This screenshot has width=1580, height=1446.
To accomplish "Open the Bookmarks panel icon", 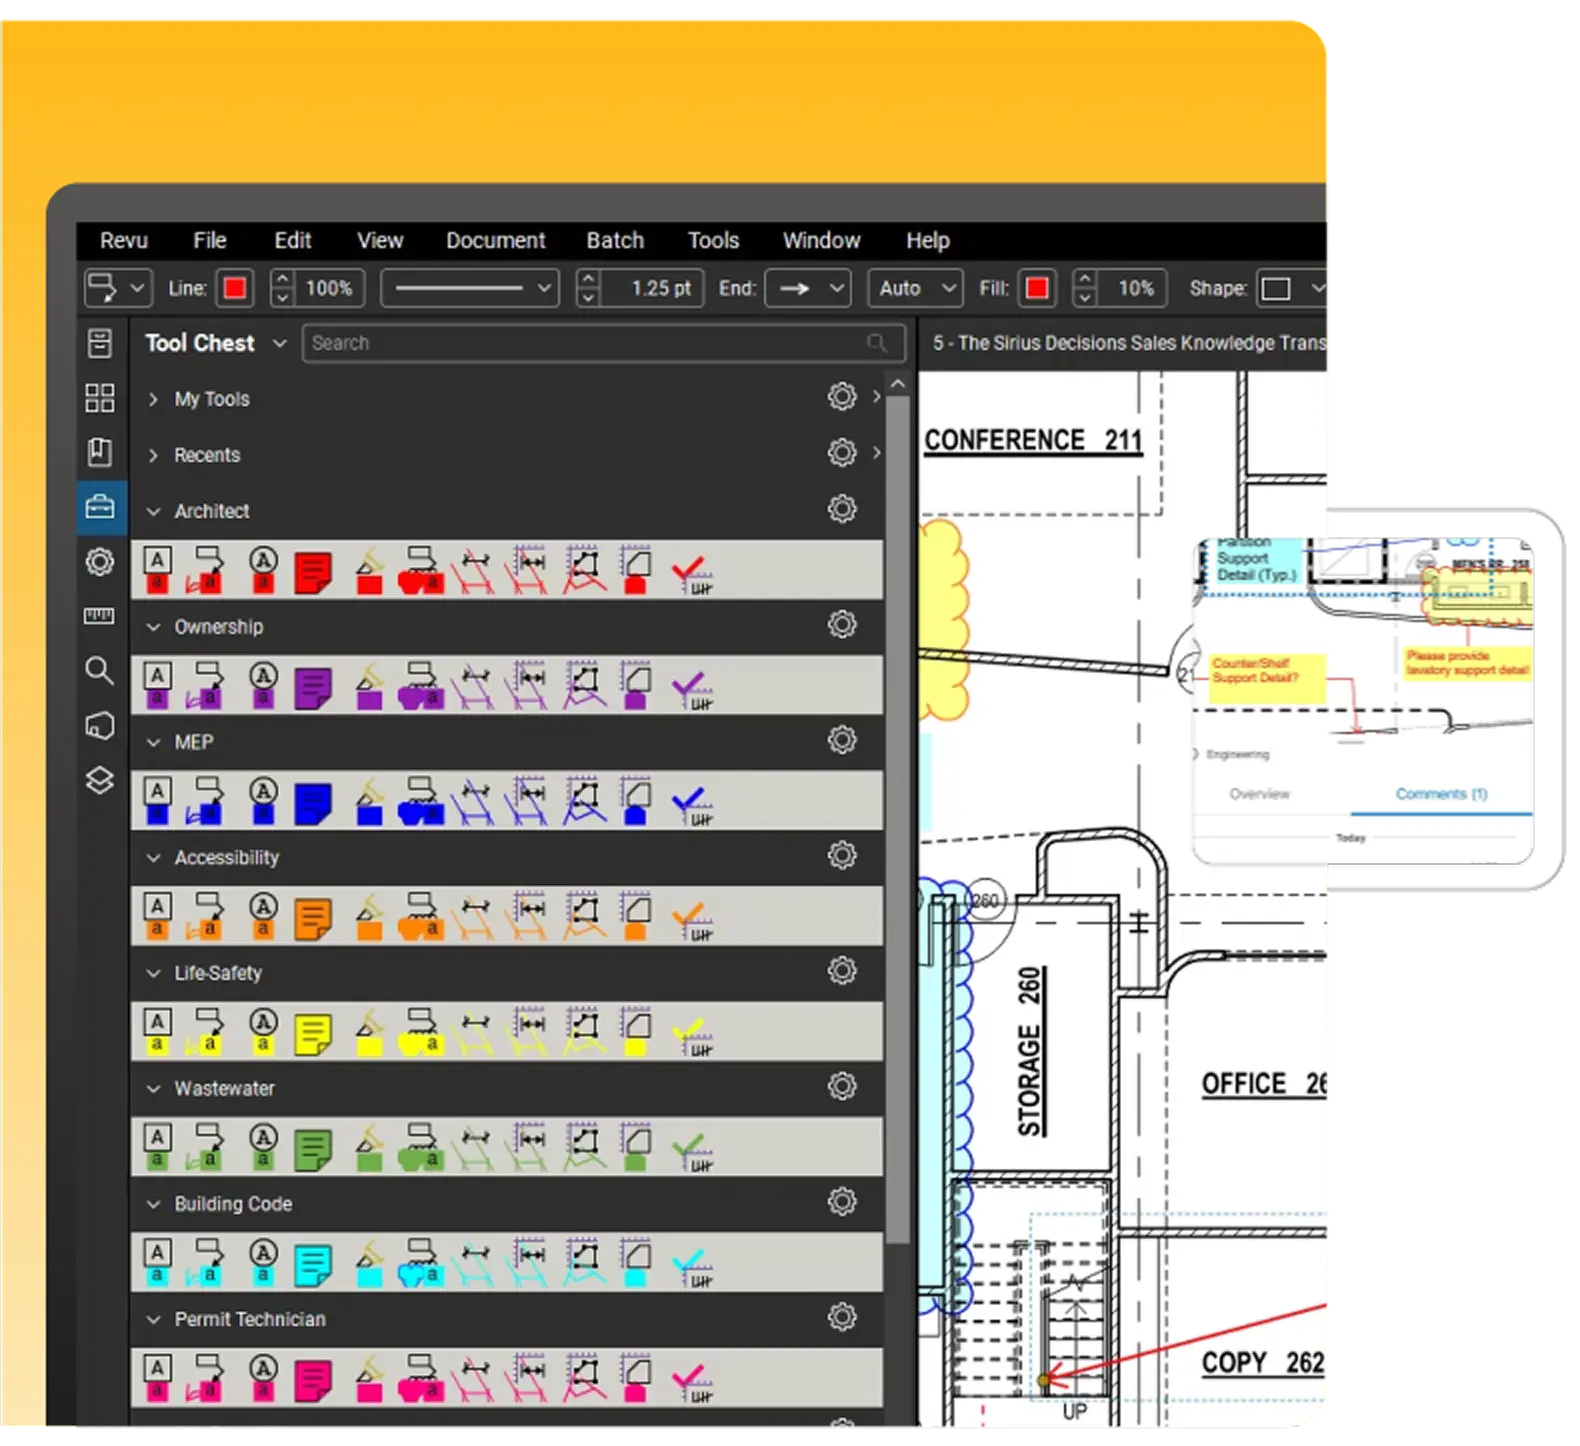I will point(100,452).
